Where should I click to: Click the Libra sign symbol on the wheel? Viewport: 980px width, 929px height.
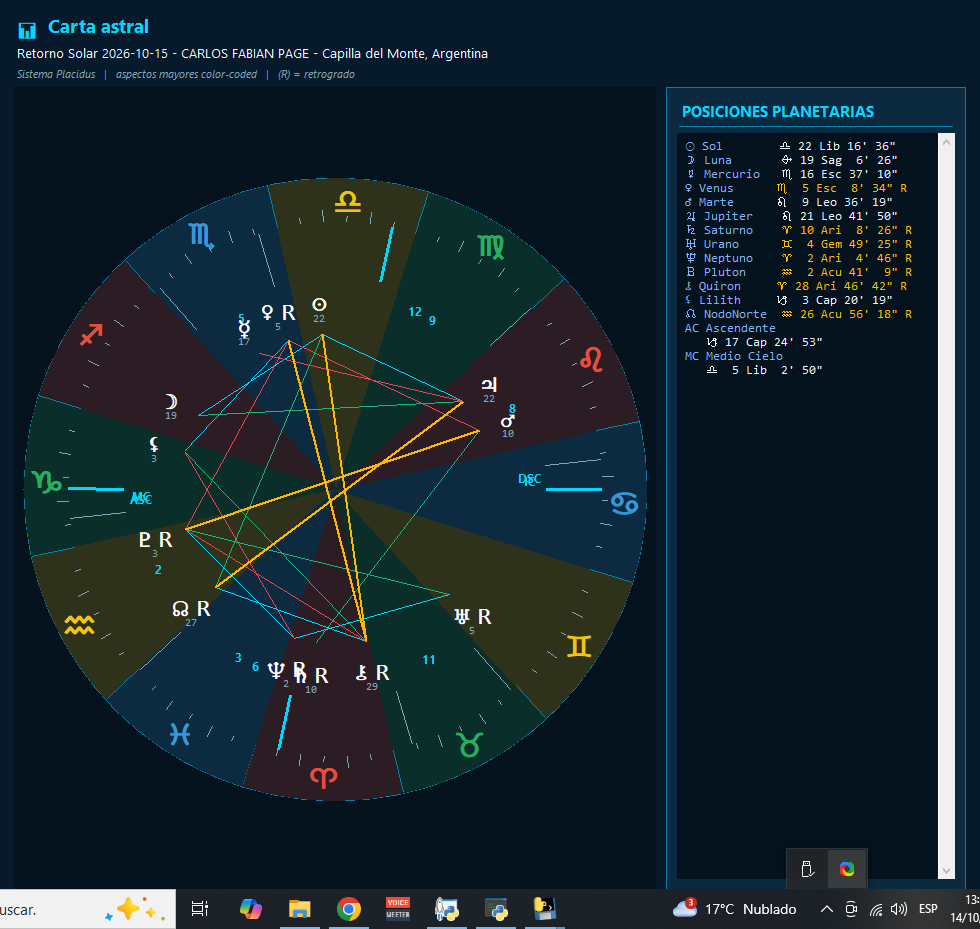348,201
